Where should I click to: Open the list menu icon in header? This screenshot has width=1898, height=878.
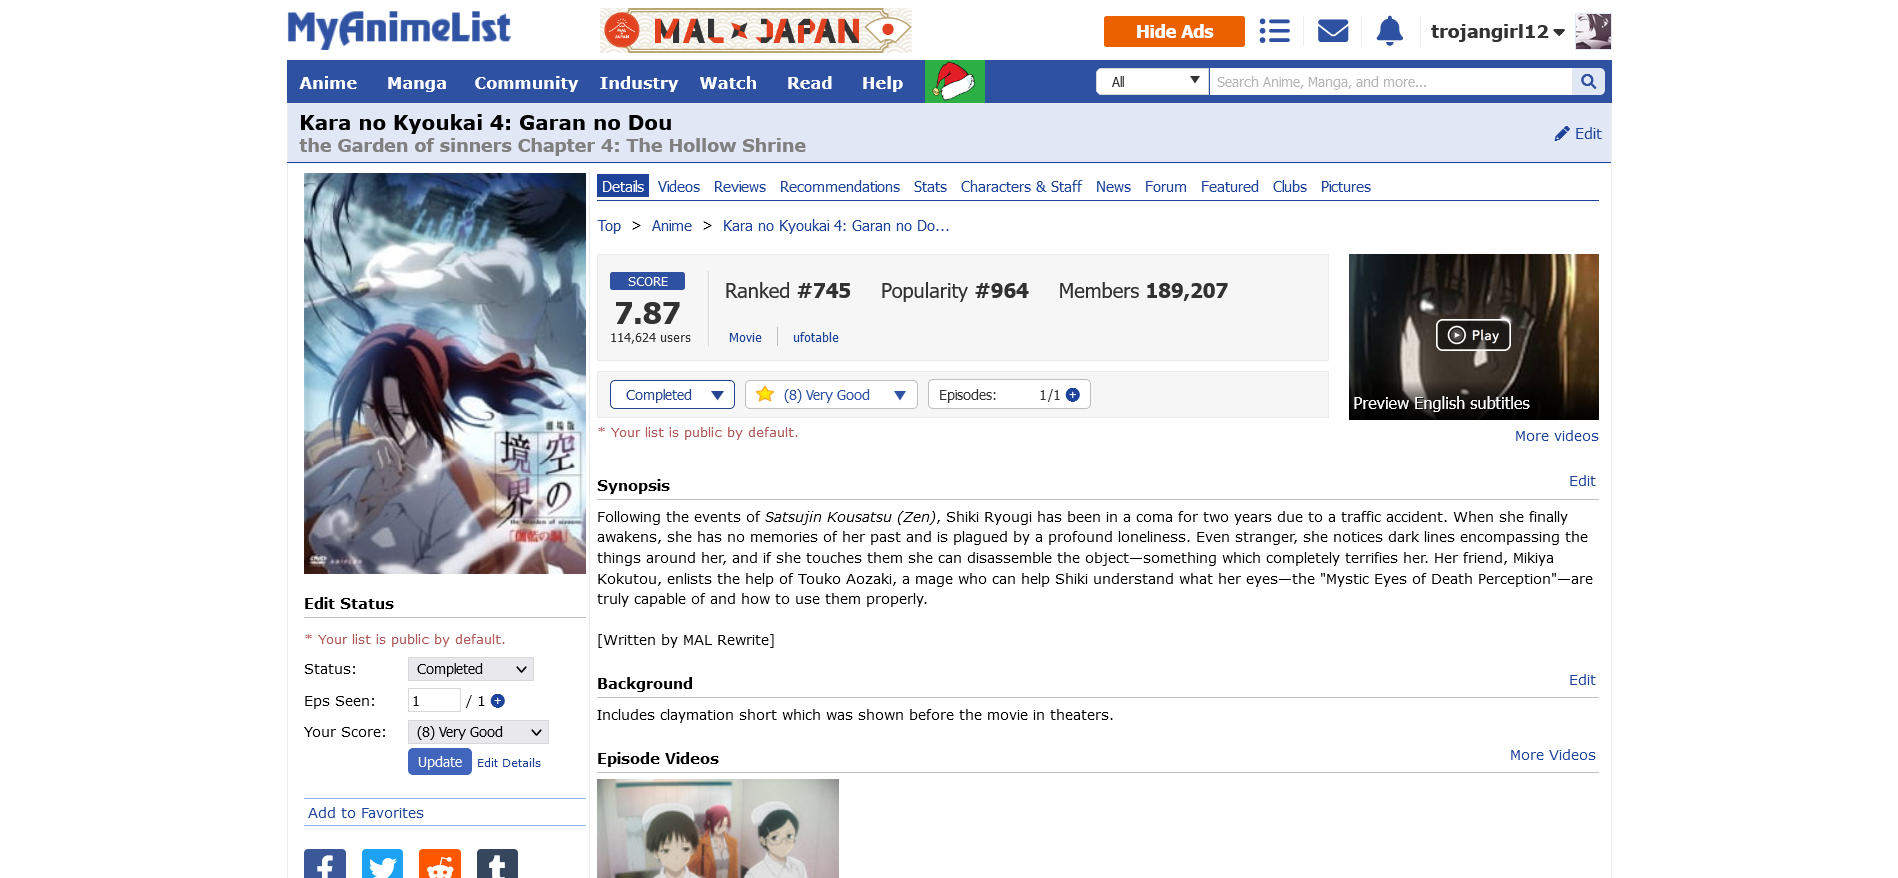pos(1274,31)
